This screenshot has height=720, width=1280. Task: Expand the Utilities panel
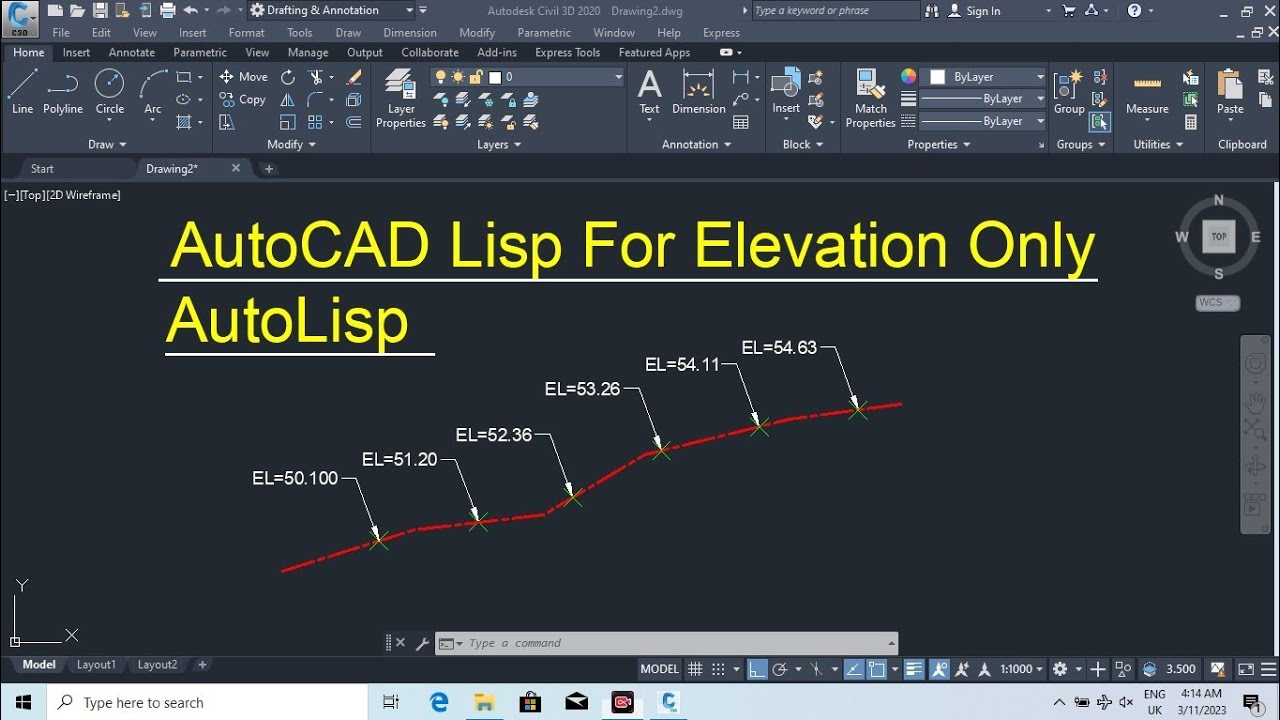(x=1158, y=144)
